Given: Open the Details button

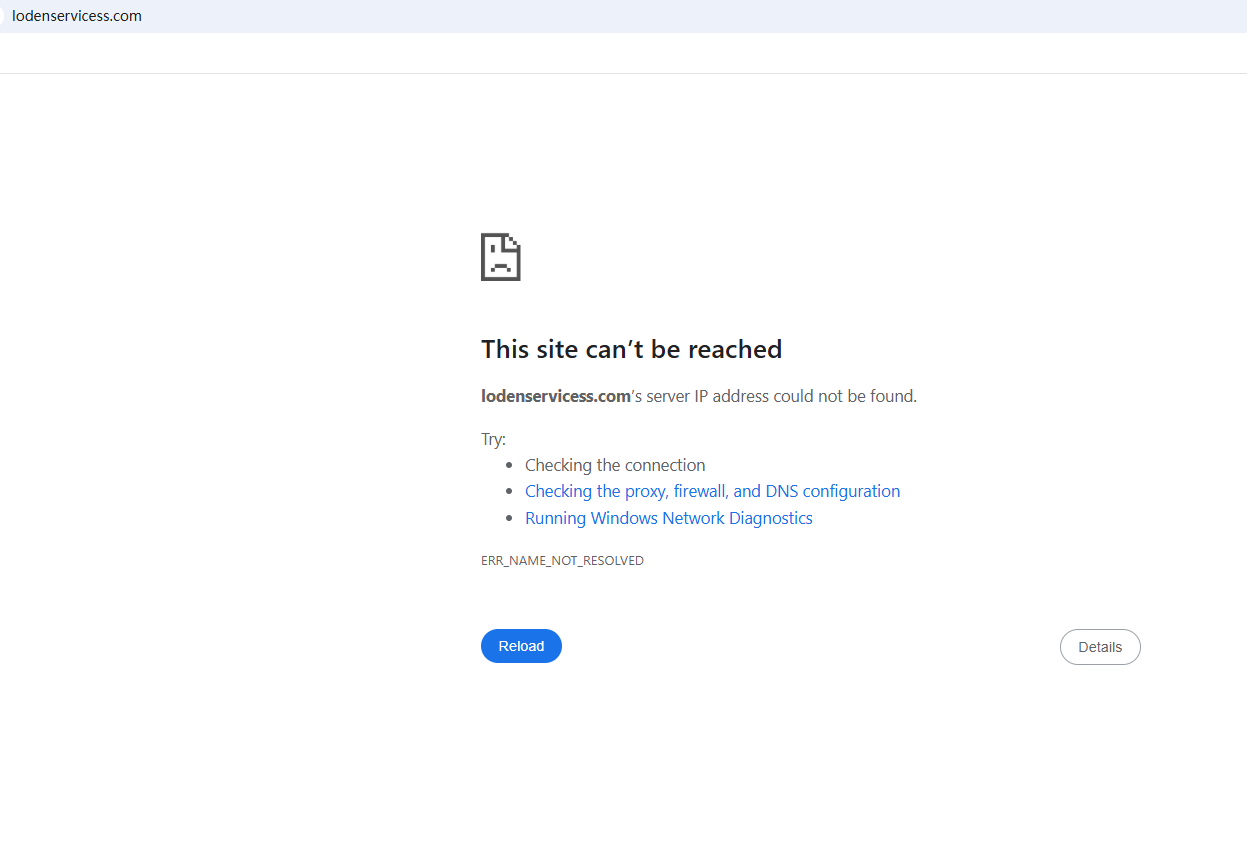Looking at the screenshot, I should click(1100, 647).
